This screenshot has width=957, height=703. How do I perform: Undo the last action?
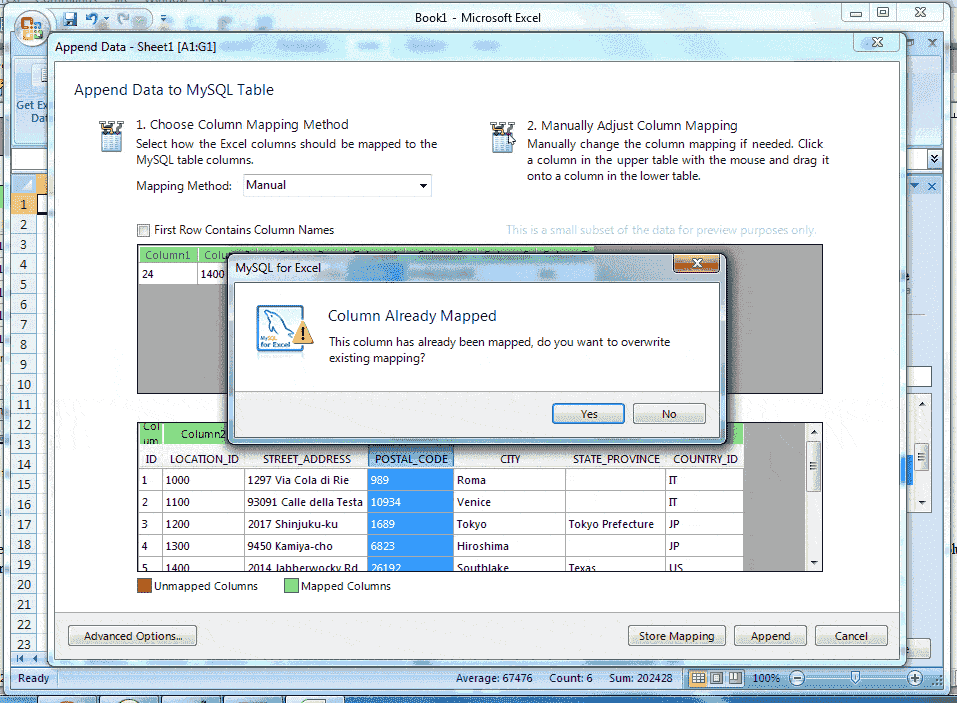point(91,17)
